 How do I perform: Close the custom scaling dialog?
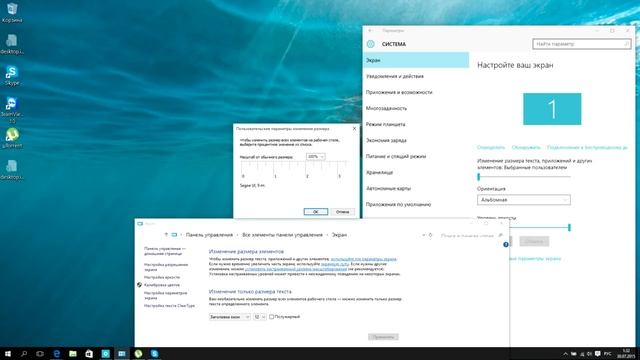(354, 129)
